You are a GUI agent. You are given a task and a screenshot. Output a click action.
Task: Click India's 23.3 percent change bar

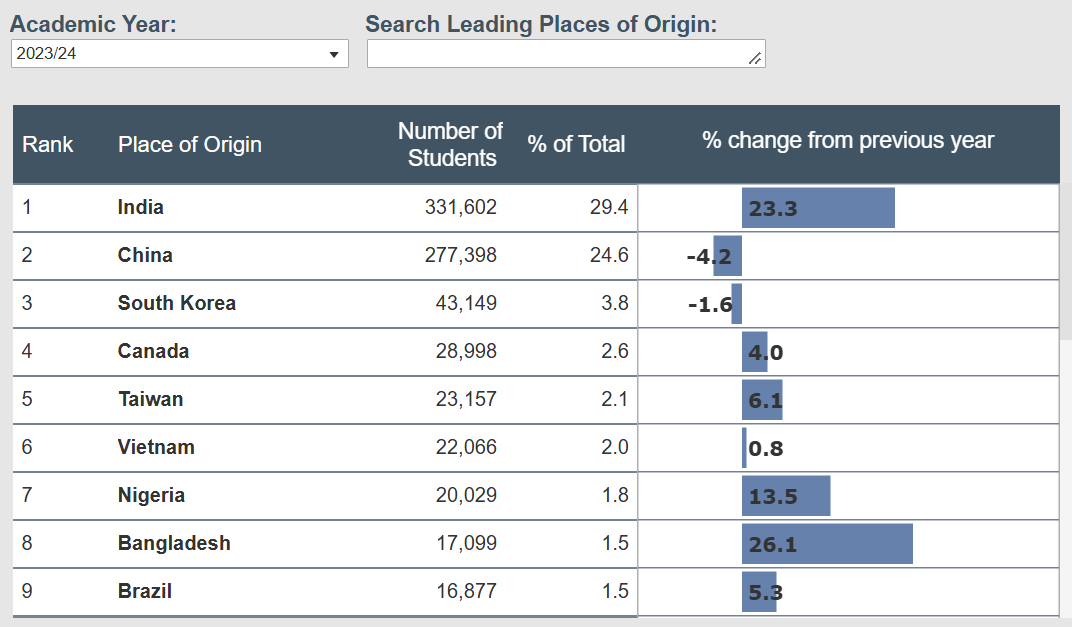pos(818,208)
